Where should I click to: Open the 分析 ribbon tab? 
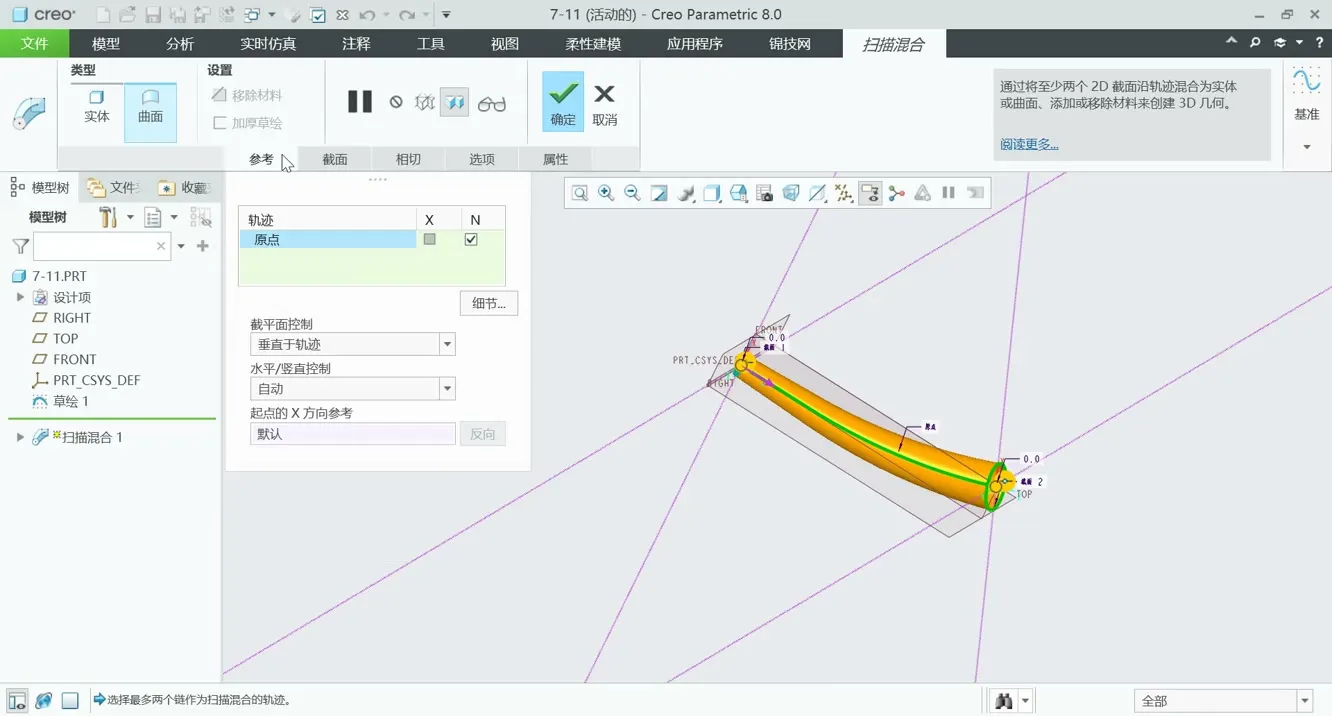(x=180, y=44)
